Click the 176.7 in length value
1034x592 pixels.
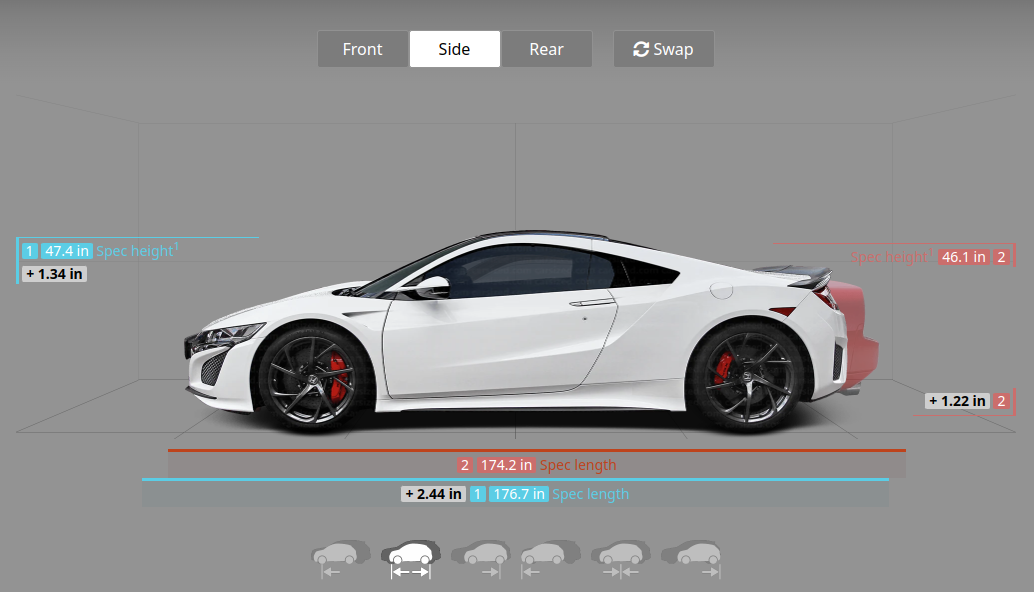pos(519,494)
